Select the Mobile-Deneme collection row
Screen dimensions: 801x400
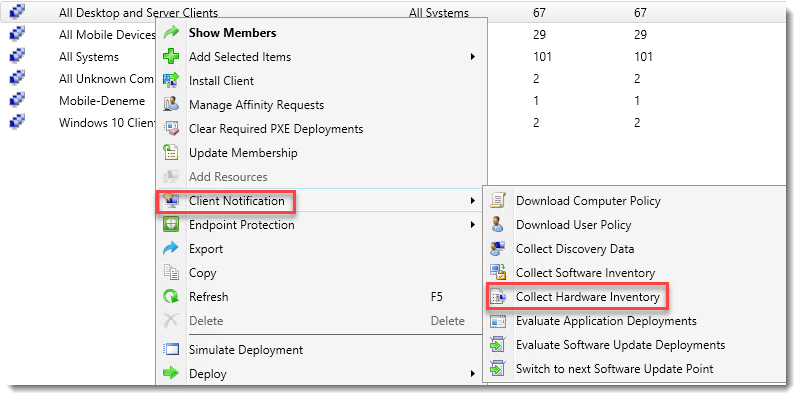[101, 101]
